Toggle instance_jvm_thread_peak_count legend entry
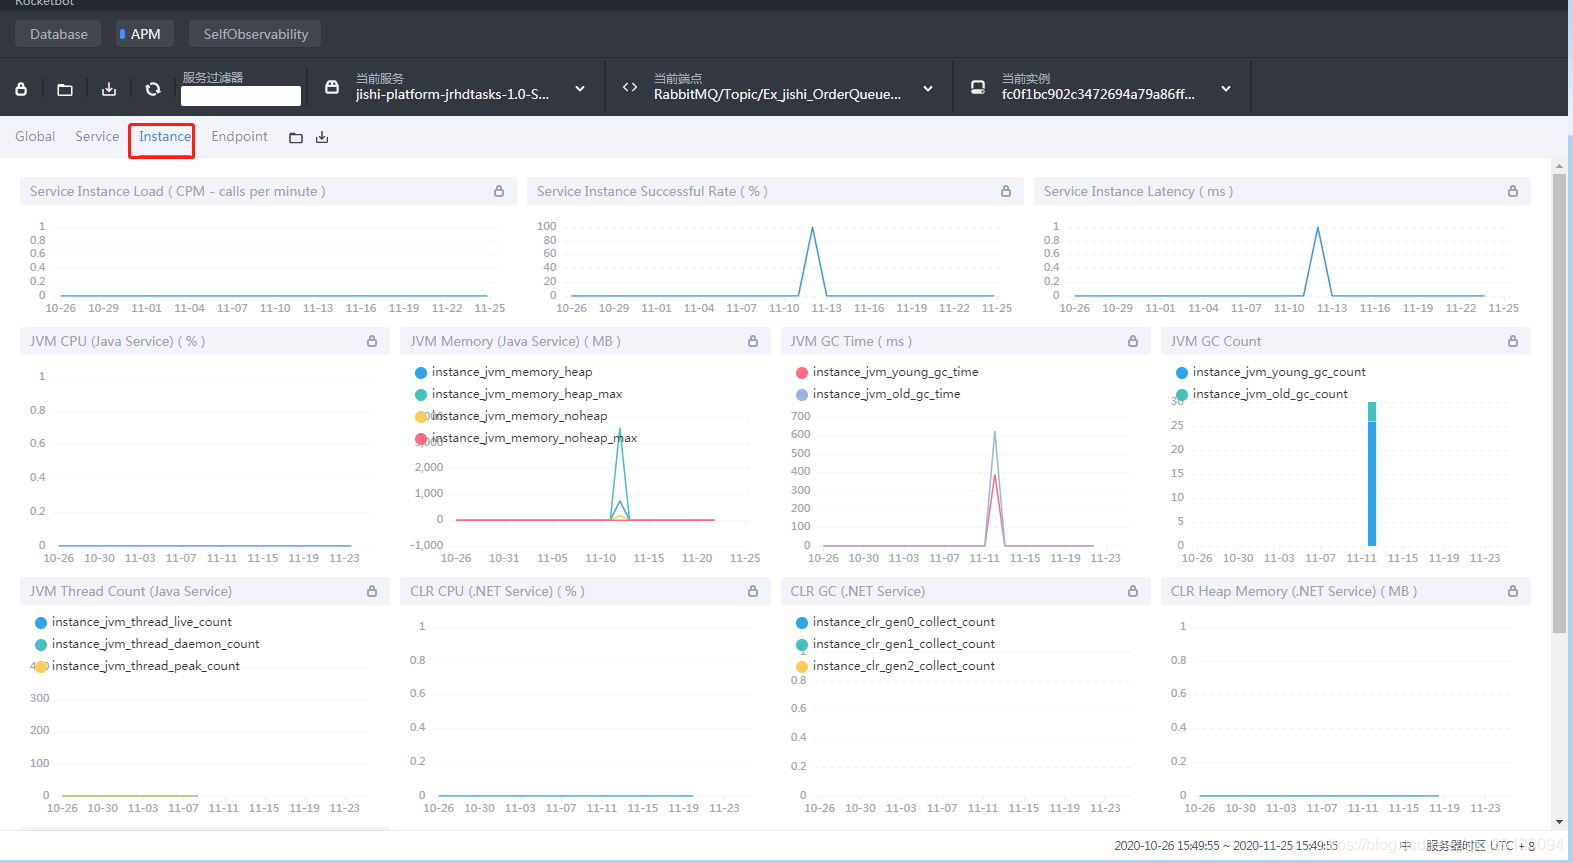Screen dimensions: 1573x863 [x=138, y=666]
